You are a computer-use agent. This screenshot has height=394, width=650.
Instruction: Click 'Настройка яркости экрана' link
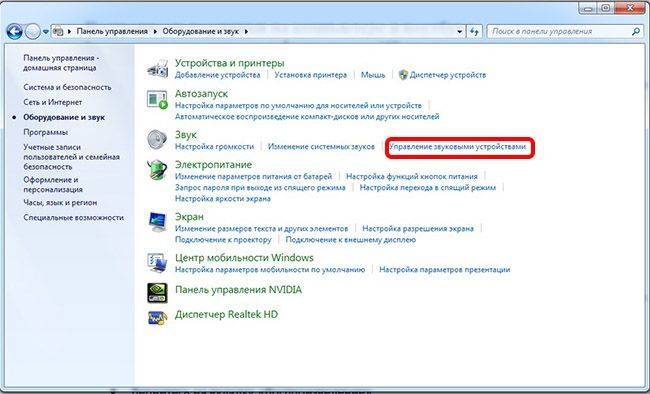[223, 199]
